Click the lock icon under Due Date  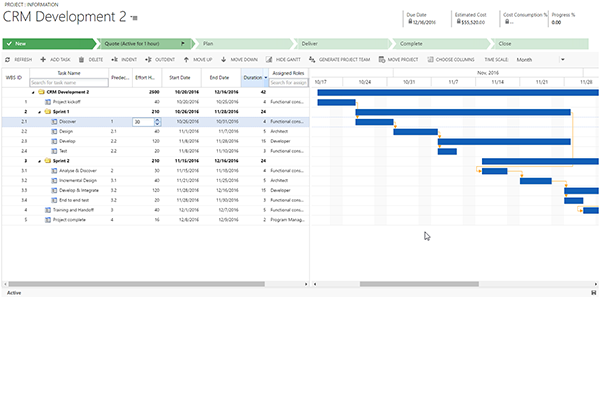point(410,22)
